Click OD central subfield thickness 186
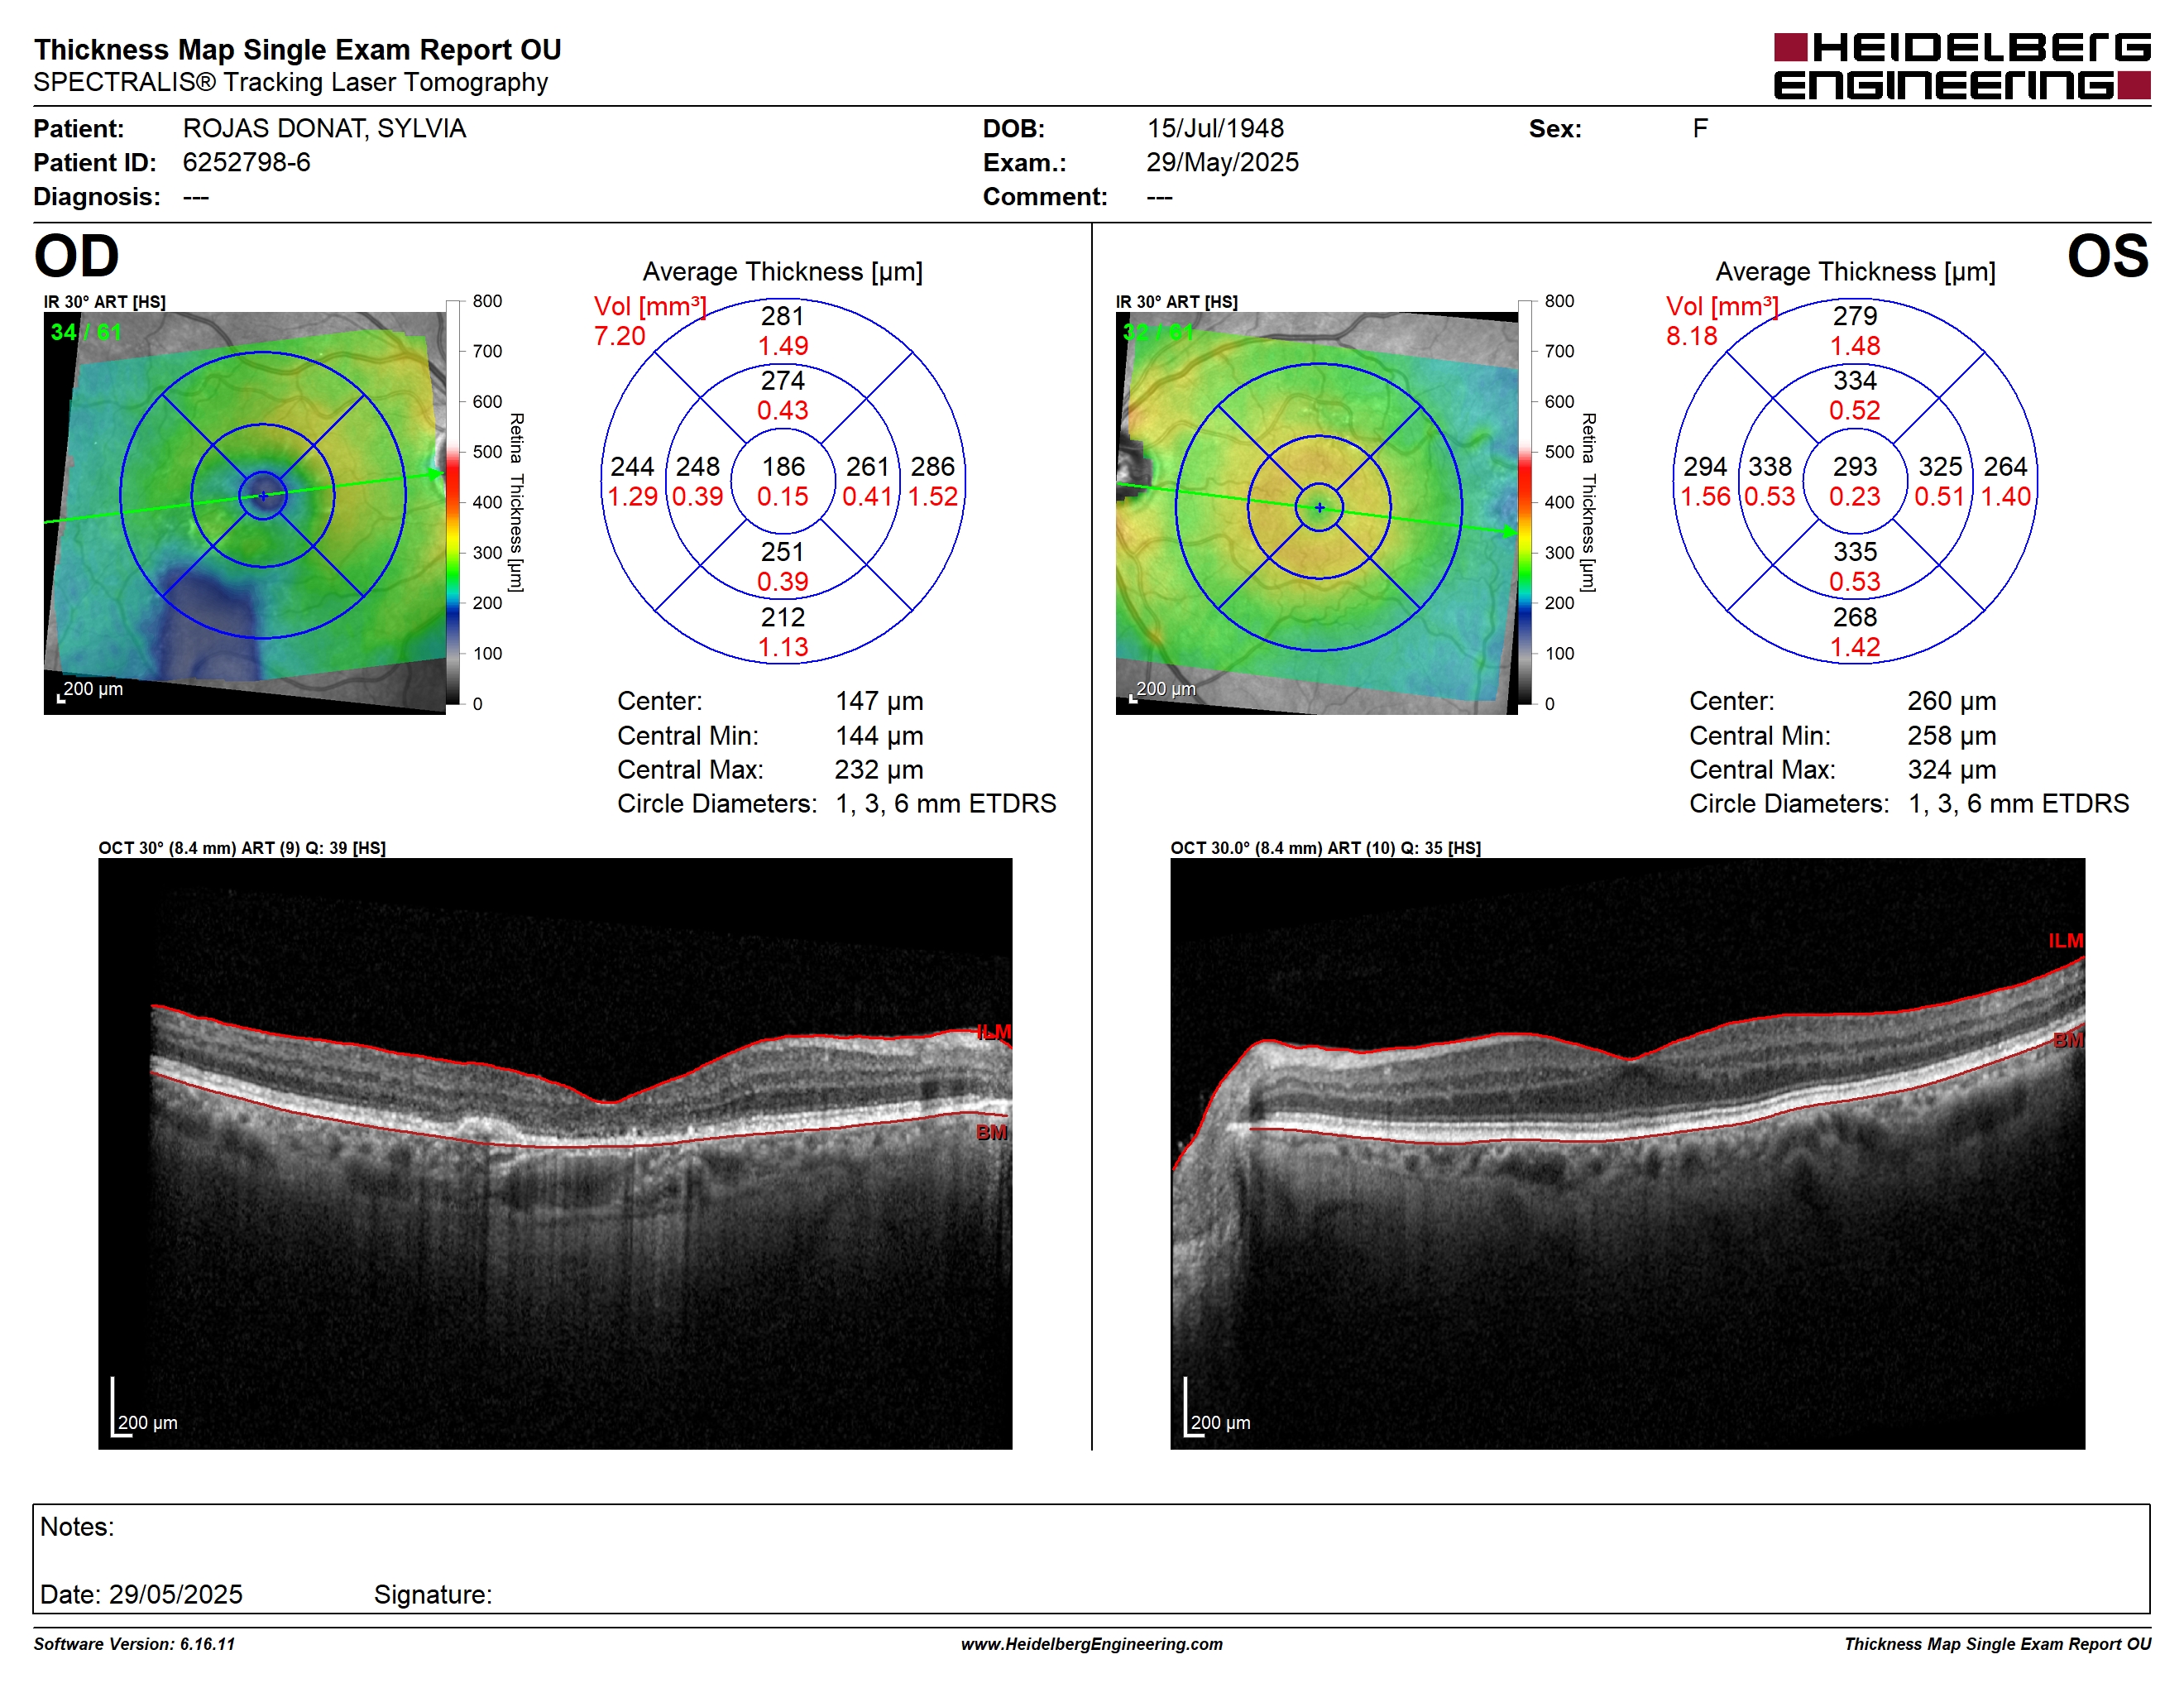Screen dimensions: 2184x1688 [783, 467]
